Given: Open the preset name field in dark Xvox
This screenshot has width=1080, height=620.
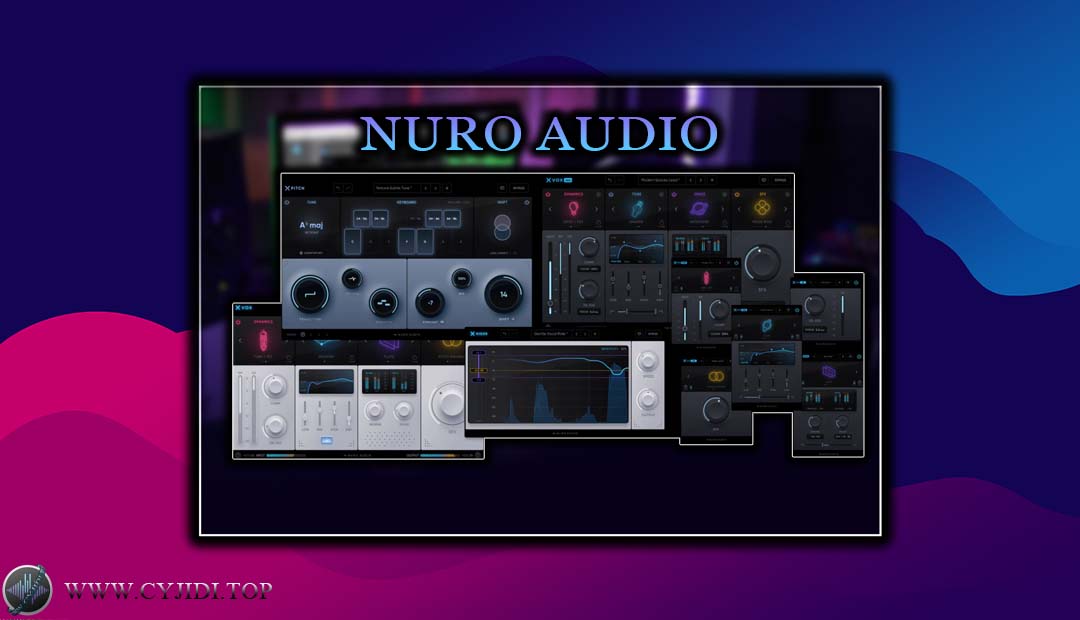Looking at the screenshot, I should pos(660,180).
